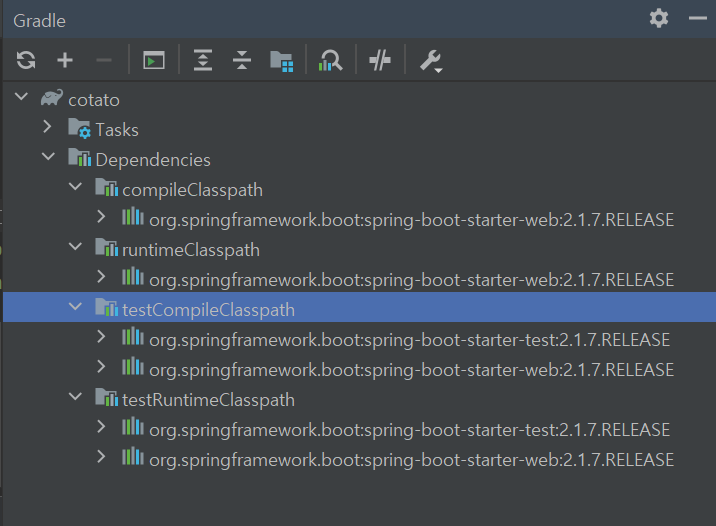The height and width of the screenshot is (526, 716).
Task: Open Gradle panel options gear
Action: coord(659,19)
